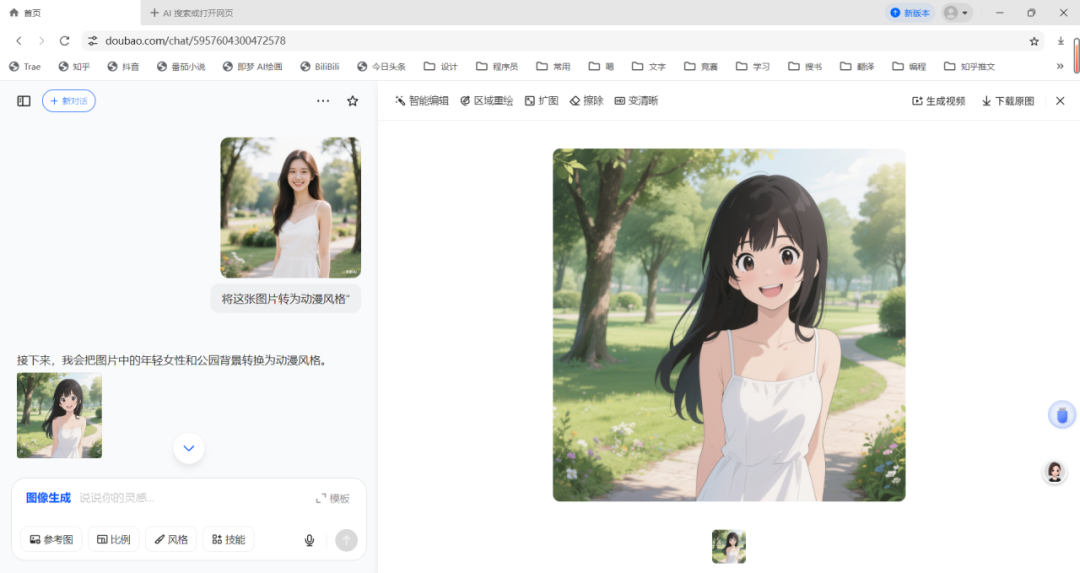Click the 新版本 update button

pos(910,12)
